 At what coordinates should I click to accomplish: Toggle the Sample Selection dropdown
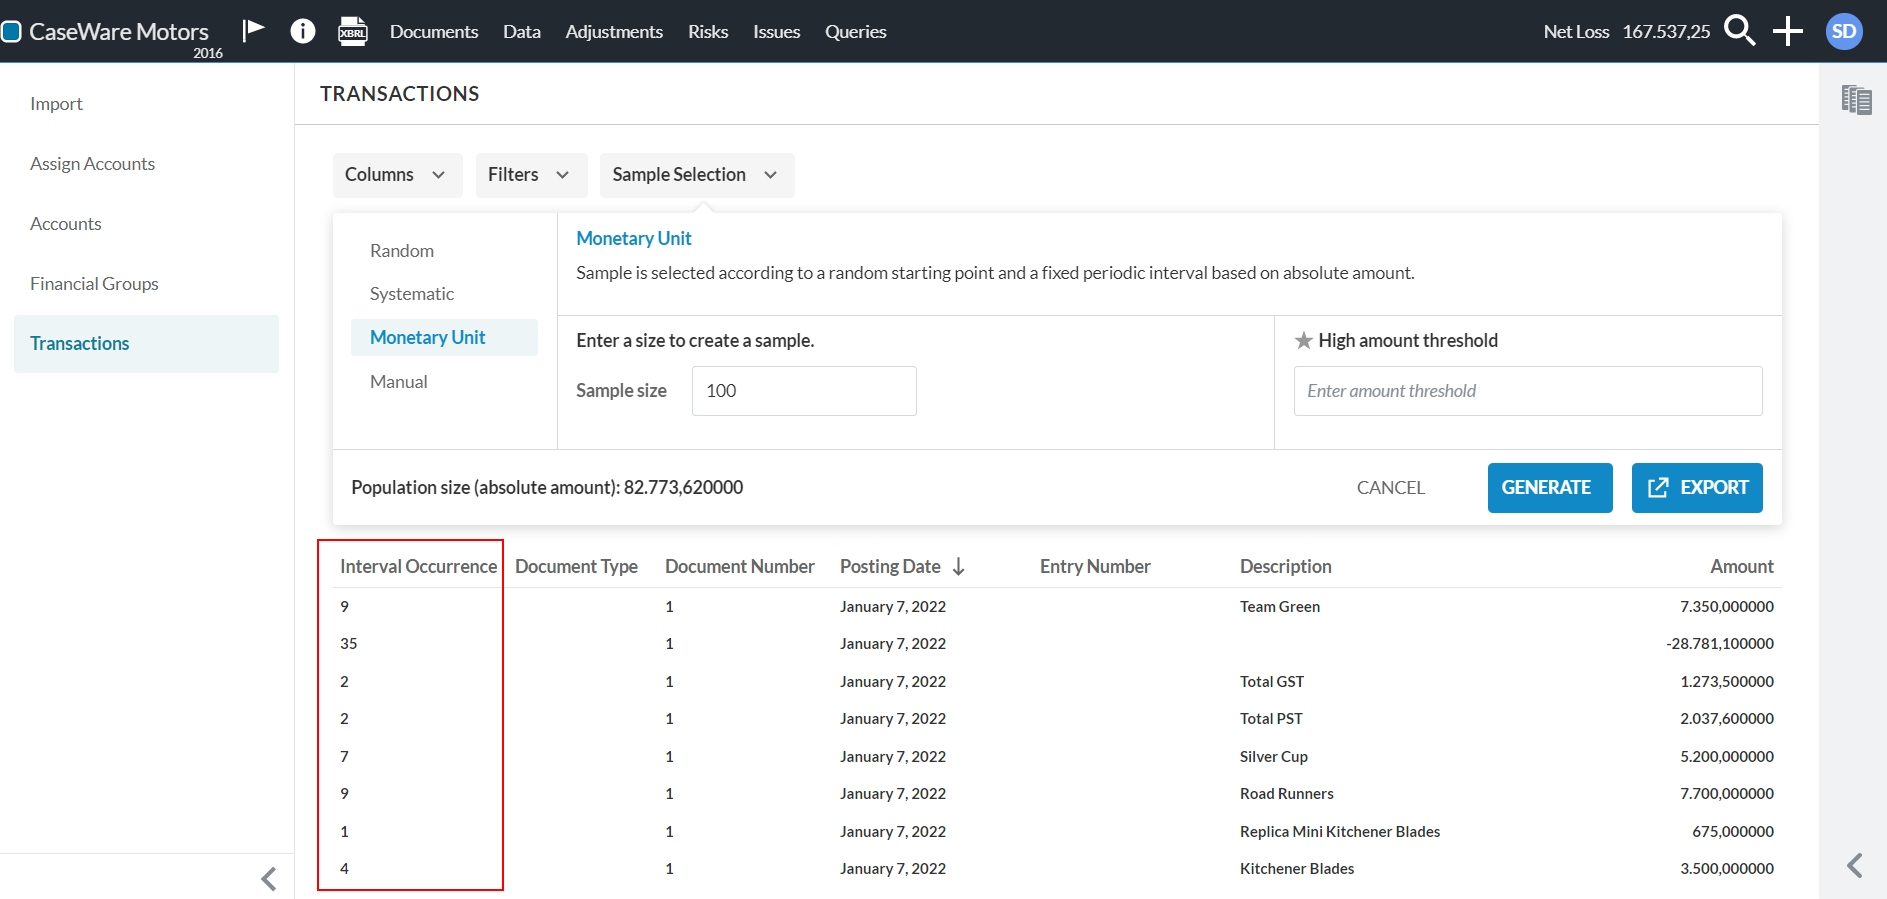click(696, 175)
